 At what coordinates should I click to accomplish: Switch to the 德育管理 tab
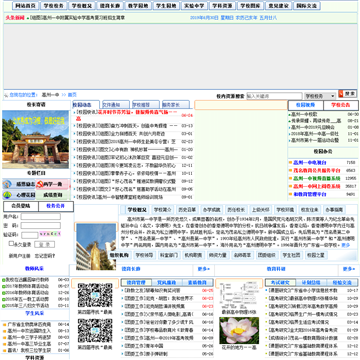[136, 283]
